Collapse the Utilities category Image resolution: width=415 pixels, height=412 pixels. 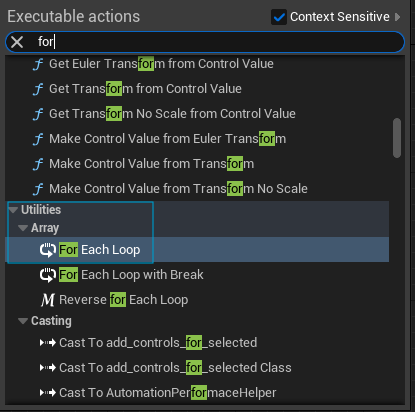coord(14,210)
